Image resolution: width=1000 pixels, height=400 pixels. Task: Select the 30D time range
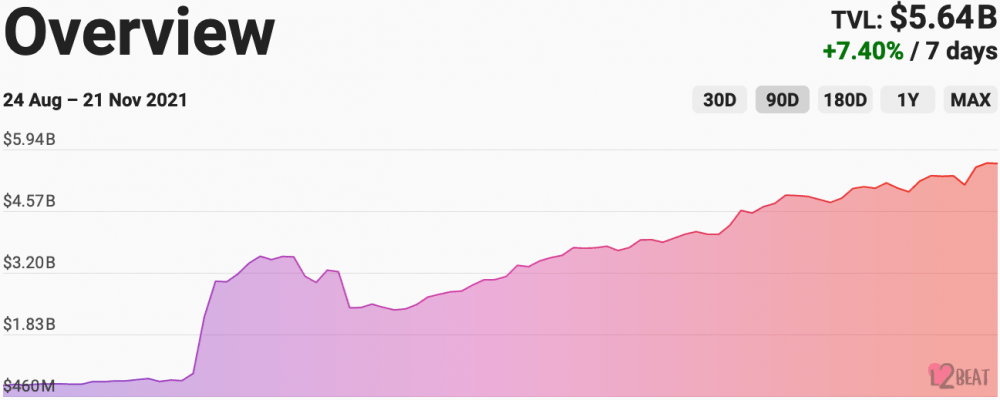click(x=719, y=100)
